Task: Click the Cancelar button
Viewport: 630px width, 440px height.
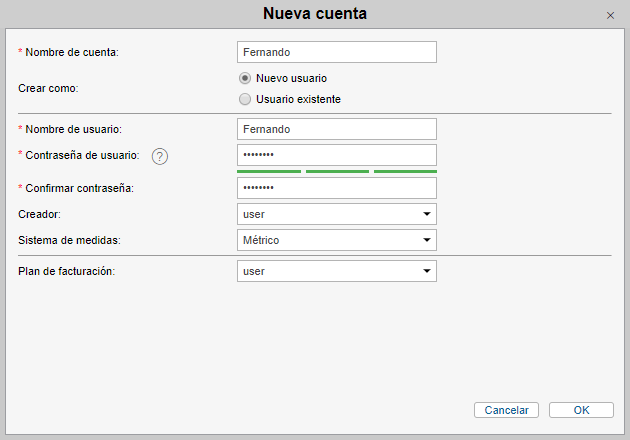Action: point(506,410)
